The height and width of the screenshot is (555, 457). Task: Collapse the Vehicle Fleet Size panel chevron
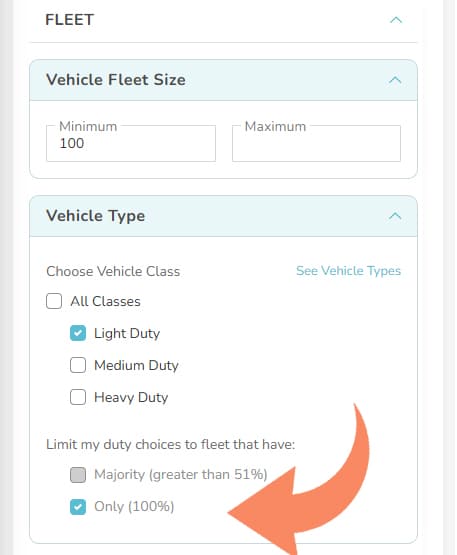(x=395, y=80)
